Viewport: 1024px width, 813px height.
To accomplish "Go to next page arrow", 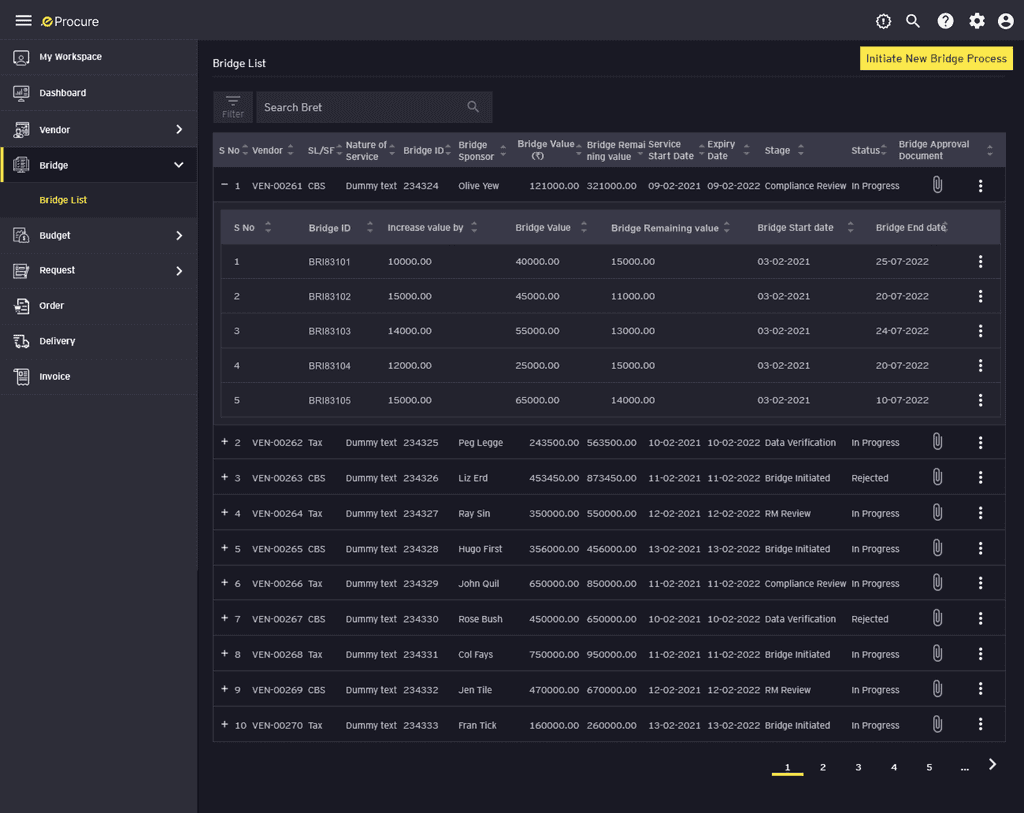I will [992, 765].
